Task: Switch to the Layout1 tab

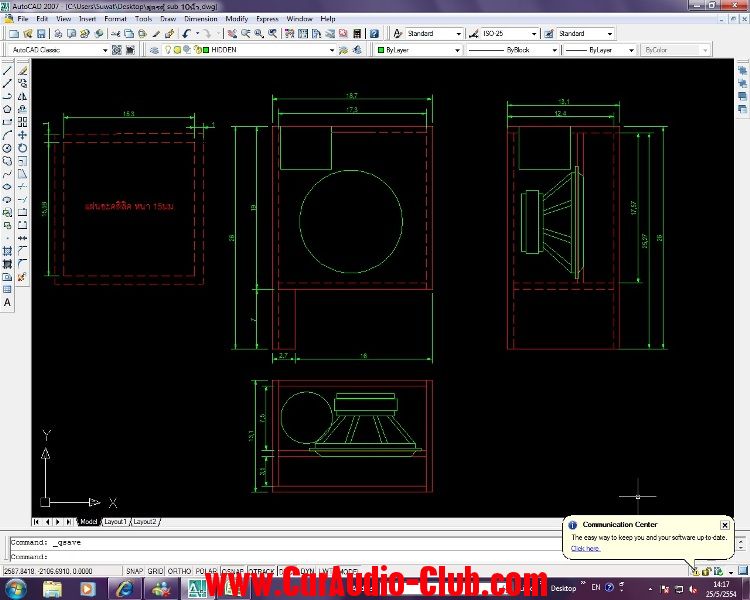Action: [x=115, y=522]
